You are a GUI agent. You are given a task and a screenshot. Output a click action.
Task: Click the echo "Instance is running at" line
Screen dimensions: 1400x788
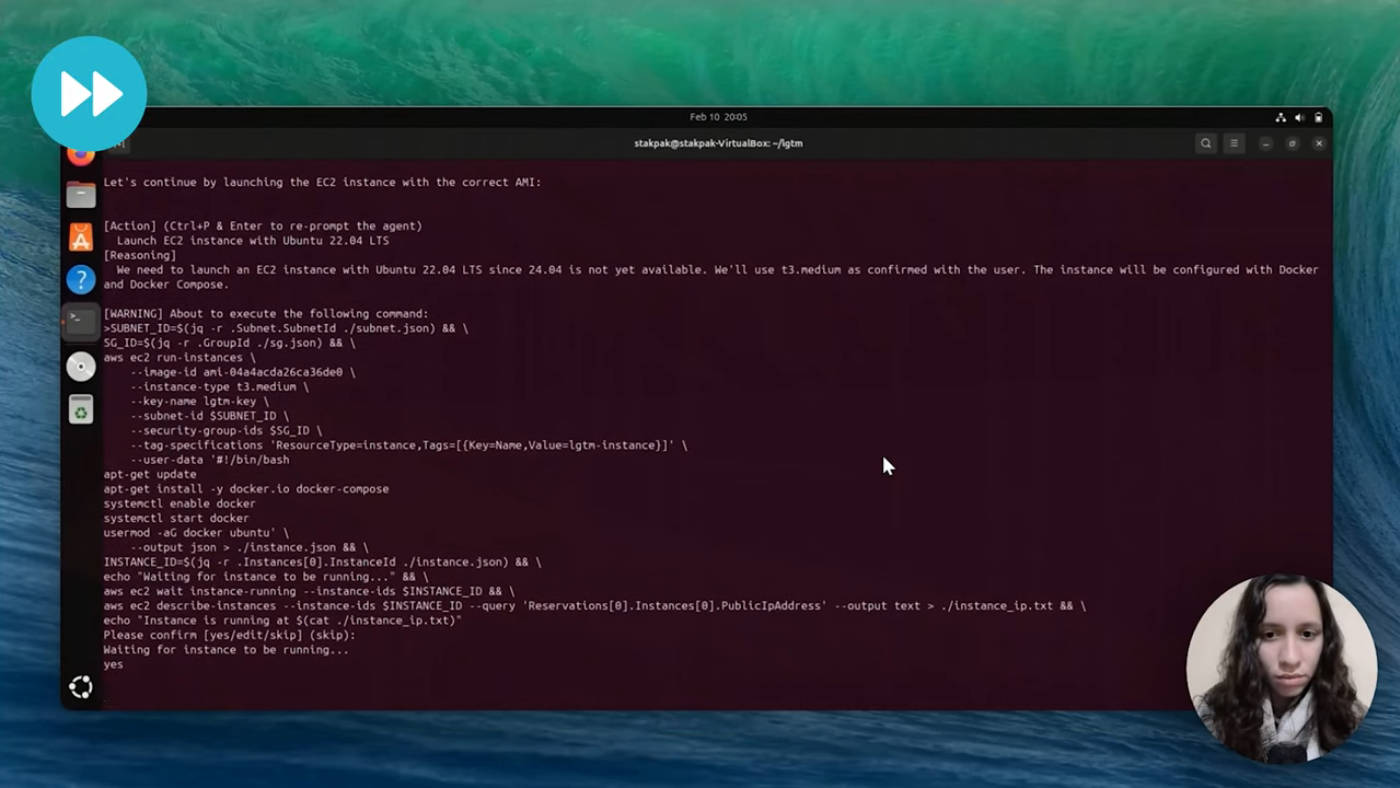(x=282, y=620)
